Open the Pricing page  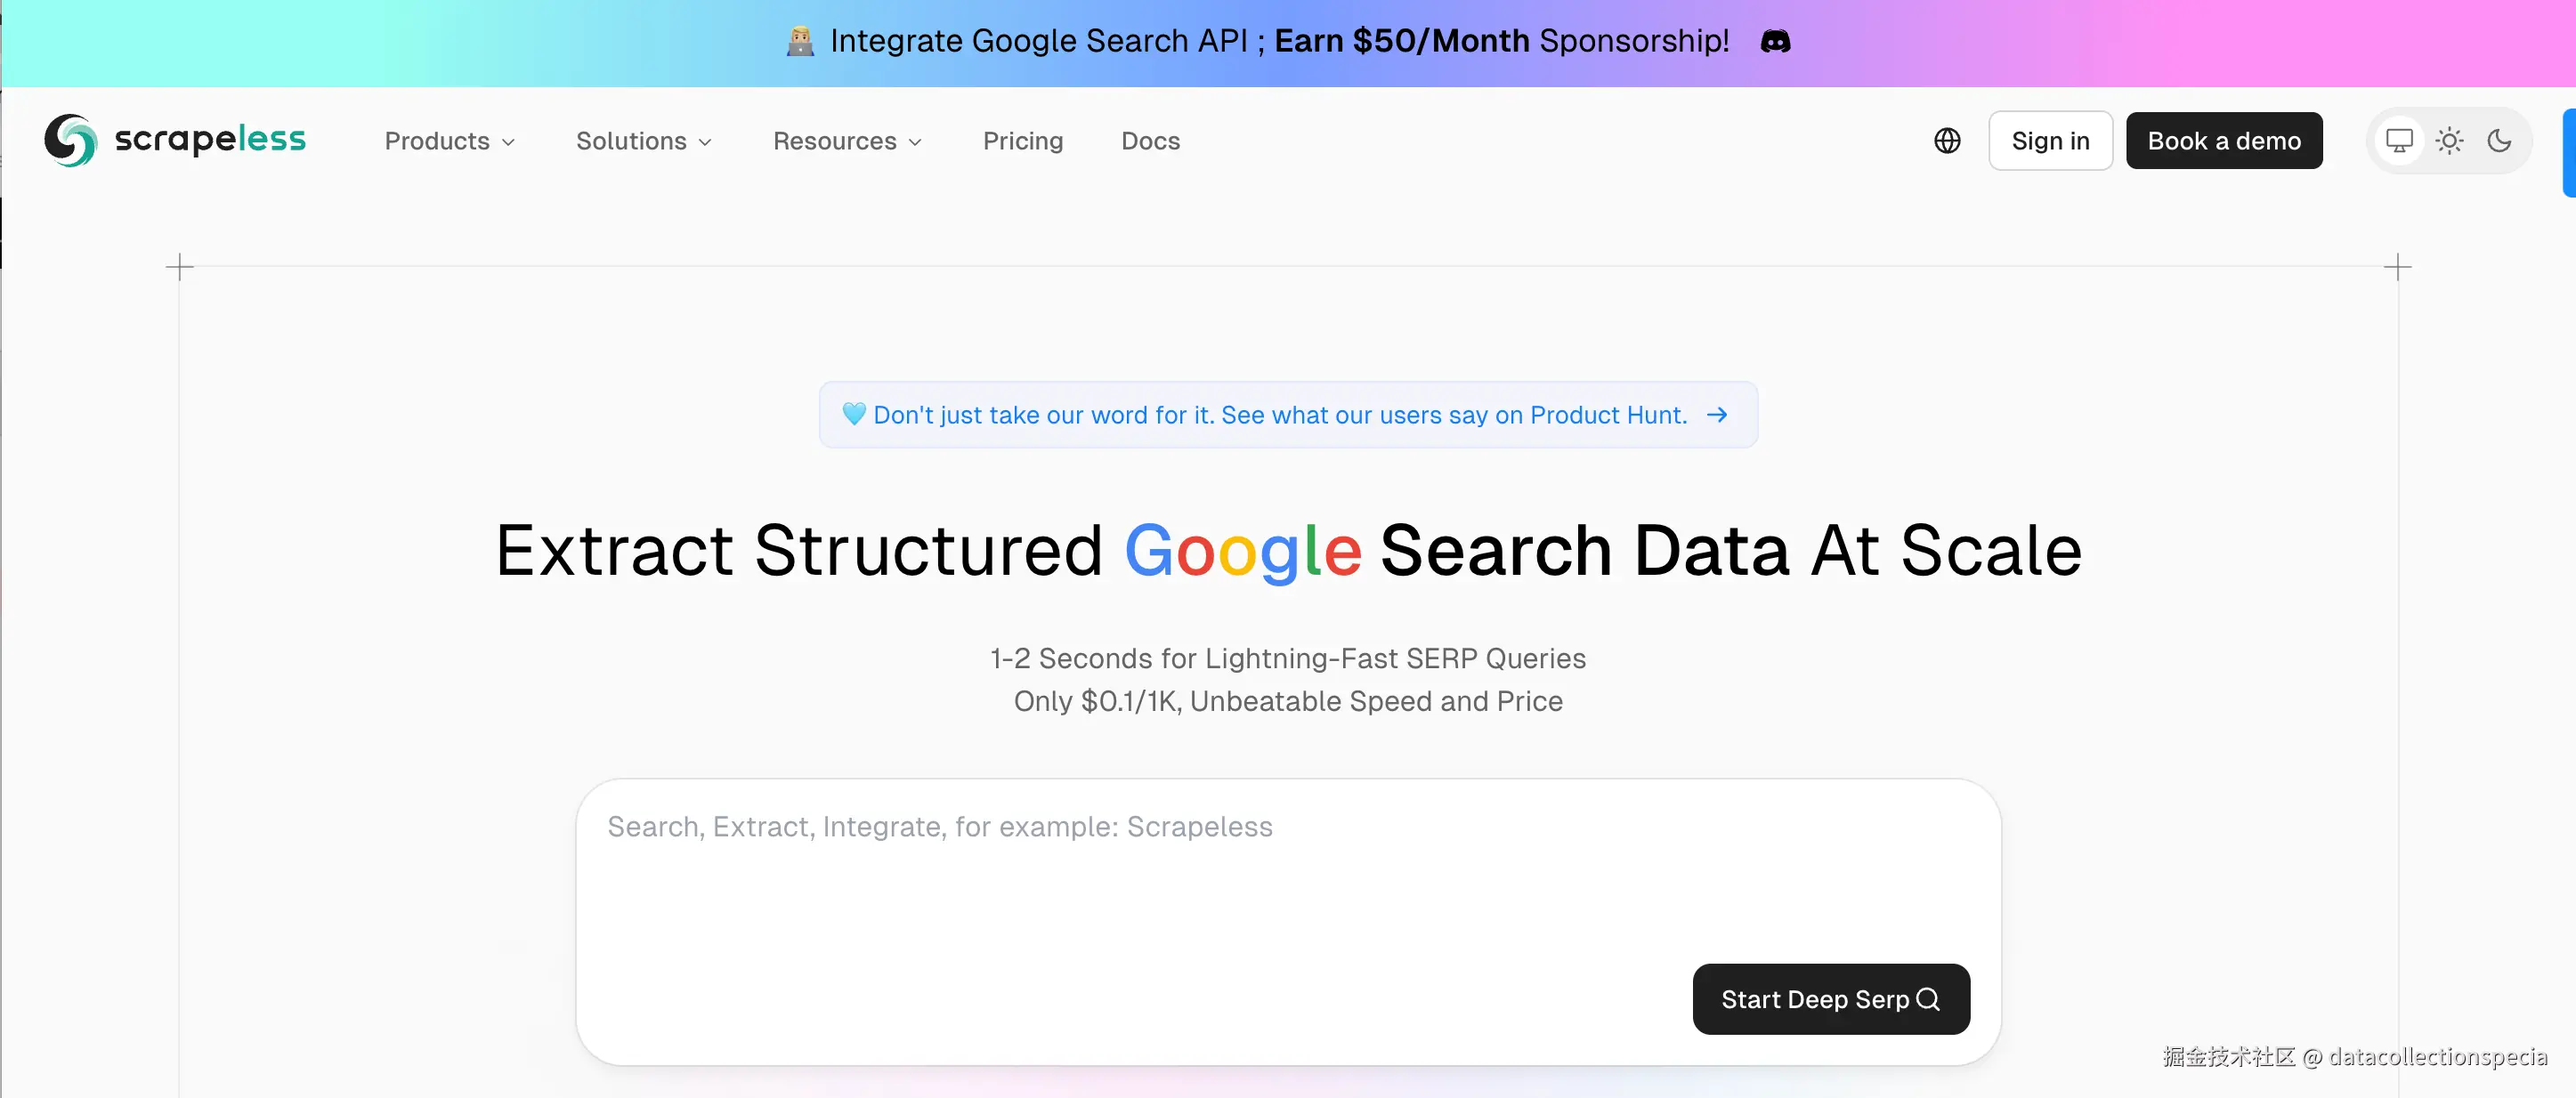(1022, 141)
